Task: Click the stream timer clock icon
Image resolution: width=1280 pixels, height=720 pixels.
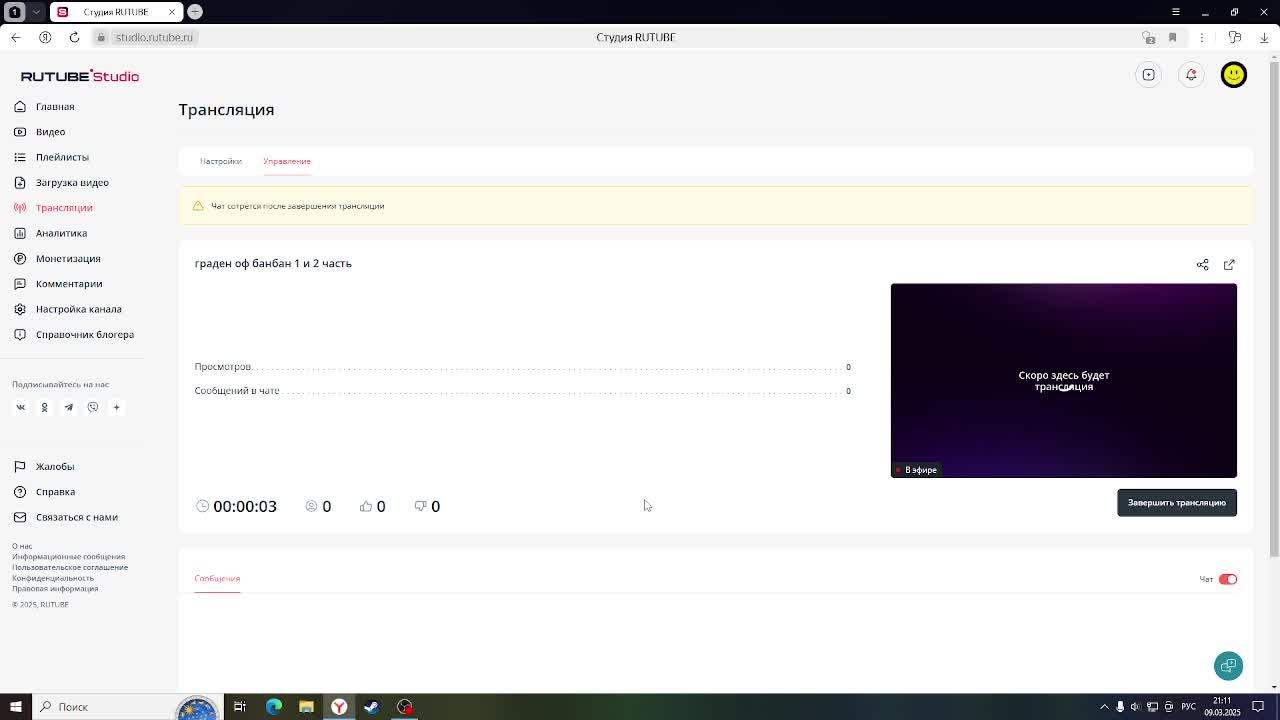Action: tap(202, 506)
